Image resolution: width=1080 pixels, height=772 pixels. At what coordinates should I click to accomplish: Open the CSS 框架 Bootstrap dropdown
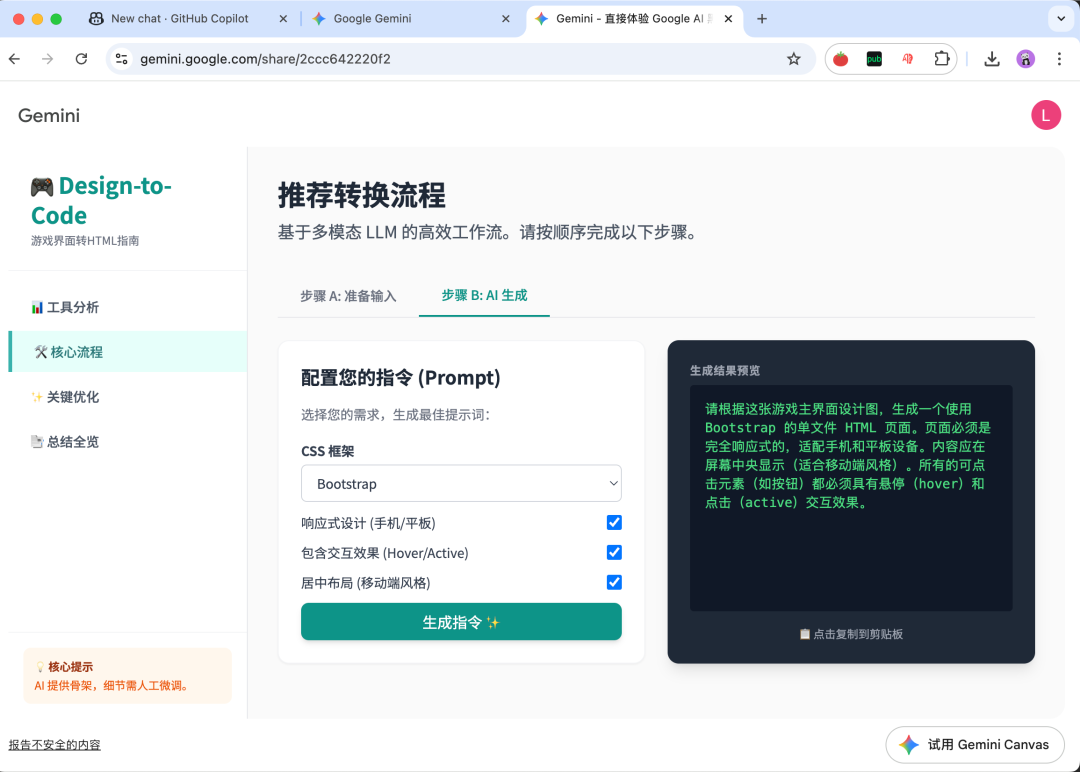click(x=461, y=483)
